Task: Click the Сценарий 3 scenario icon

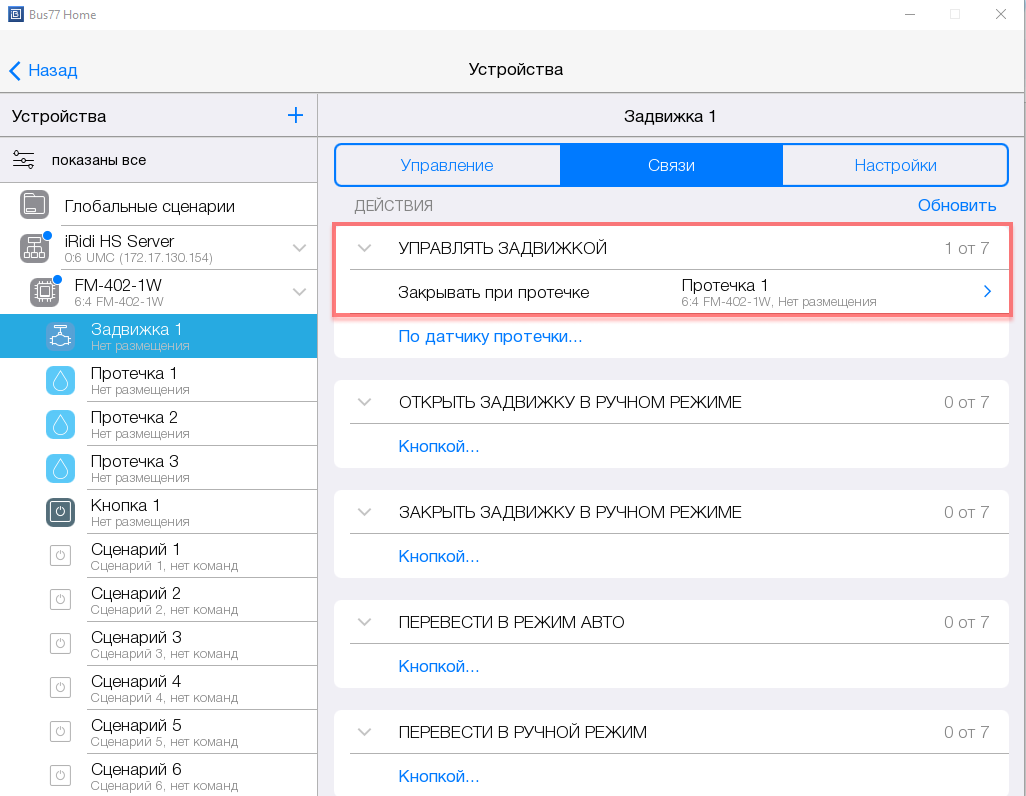Action: coord(60,645)
